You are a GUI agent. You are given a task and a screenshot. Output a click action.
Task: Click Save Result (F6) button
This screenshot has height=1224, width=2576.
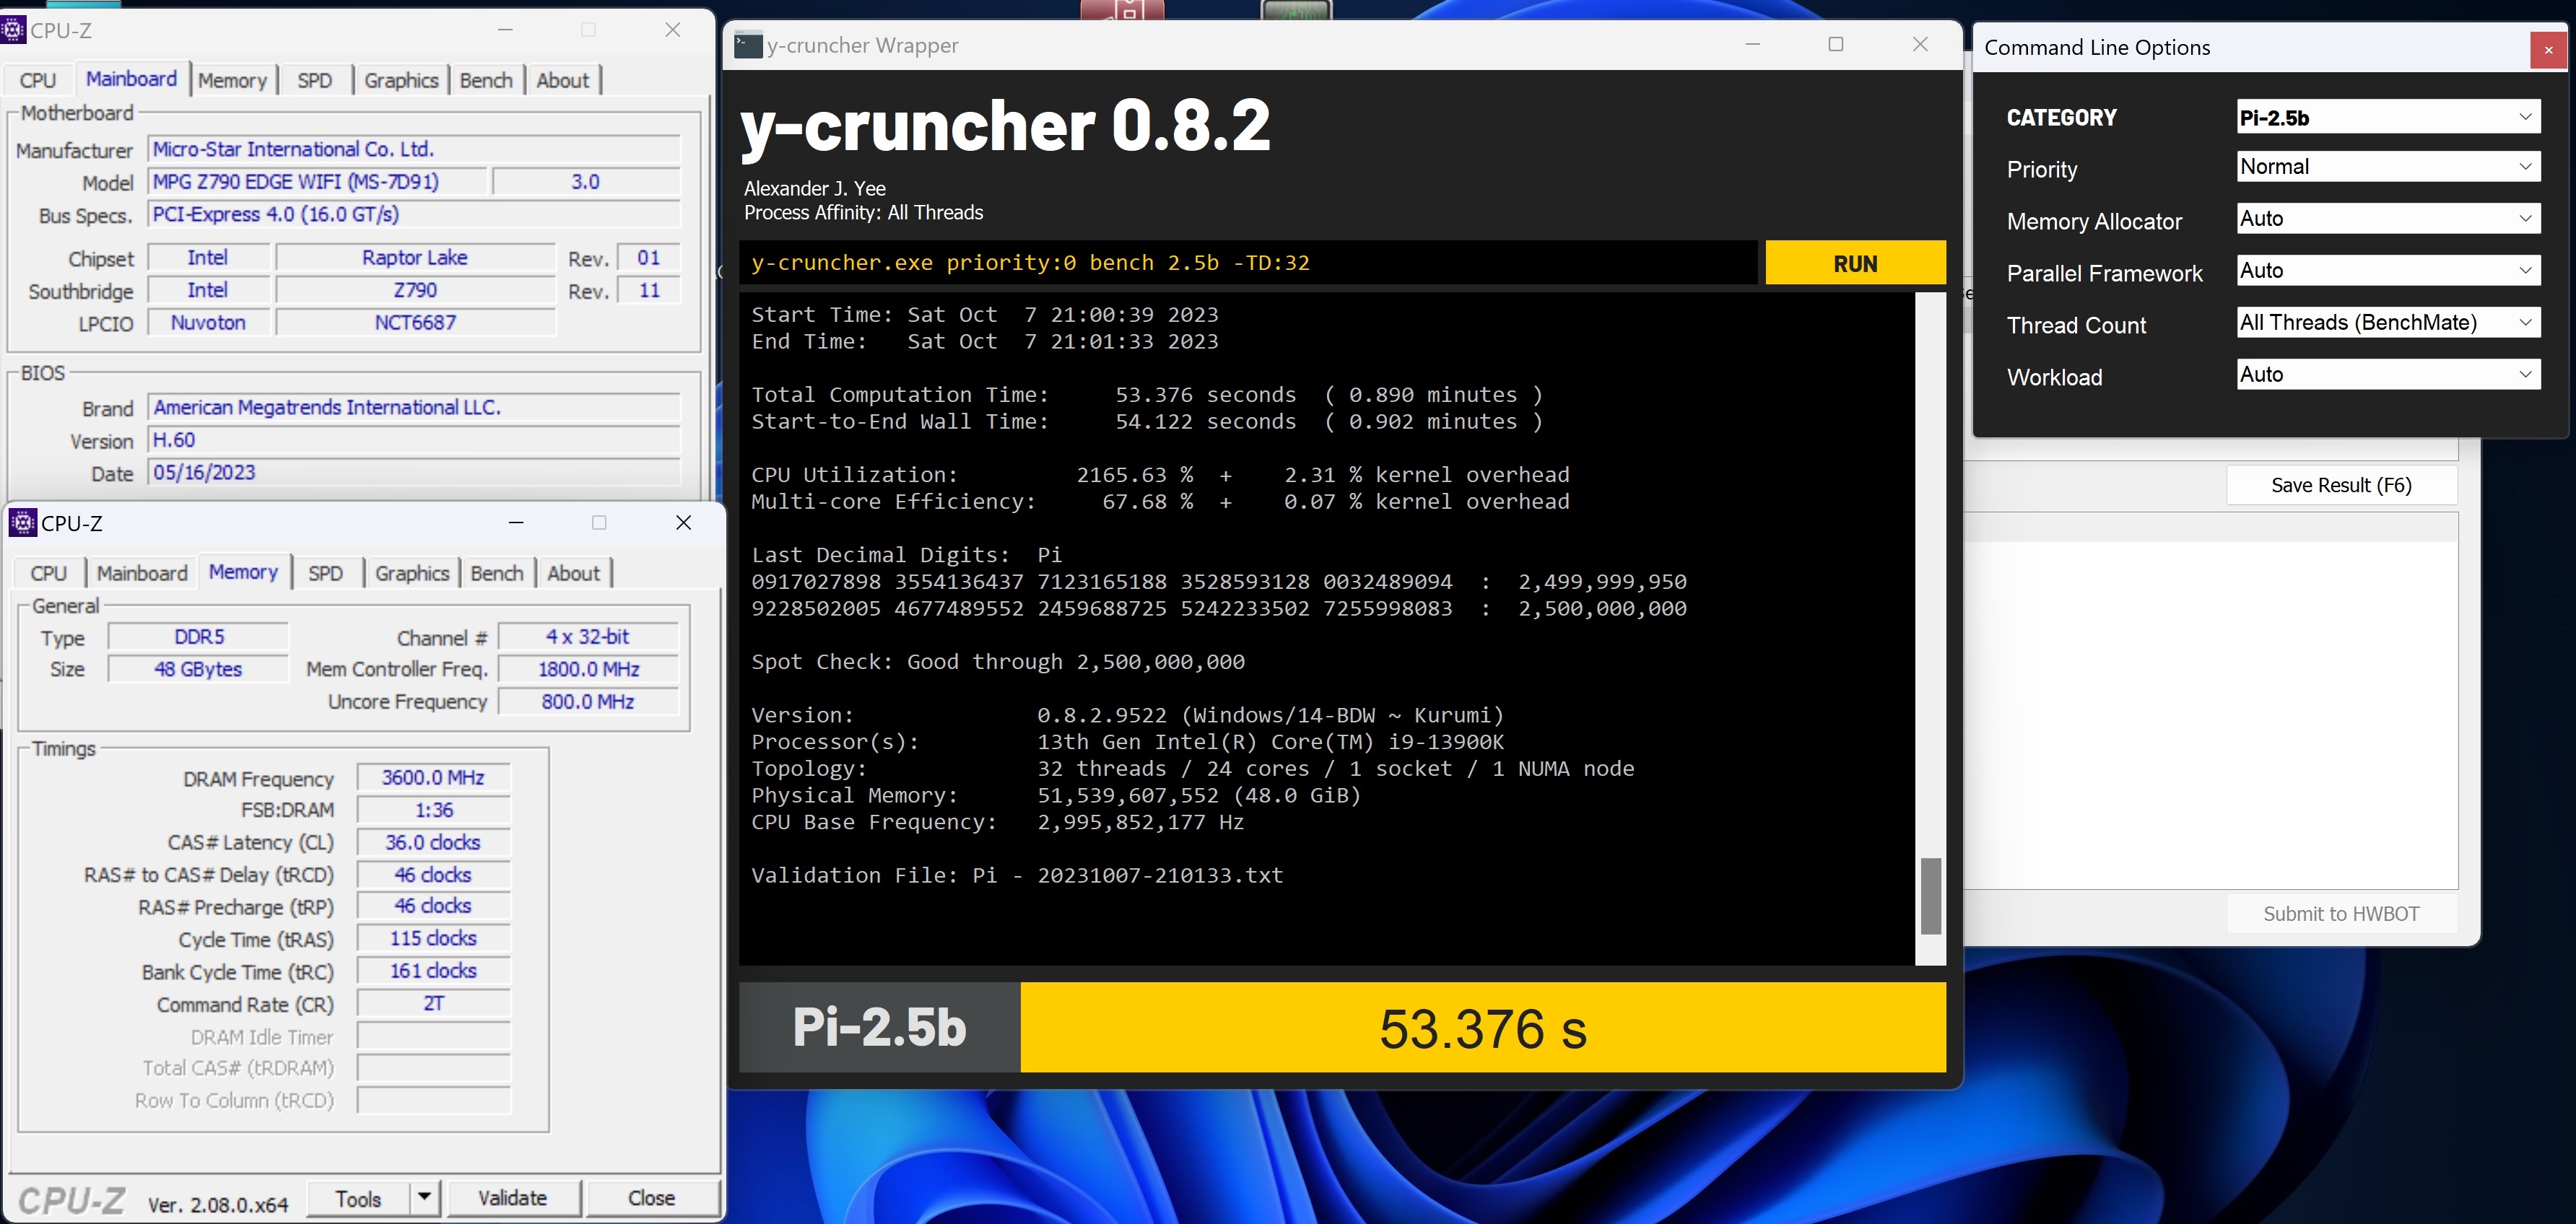pos(2340,485)
